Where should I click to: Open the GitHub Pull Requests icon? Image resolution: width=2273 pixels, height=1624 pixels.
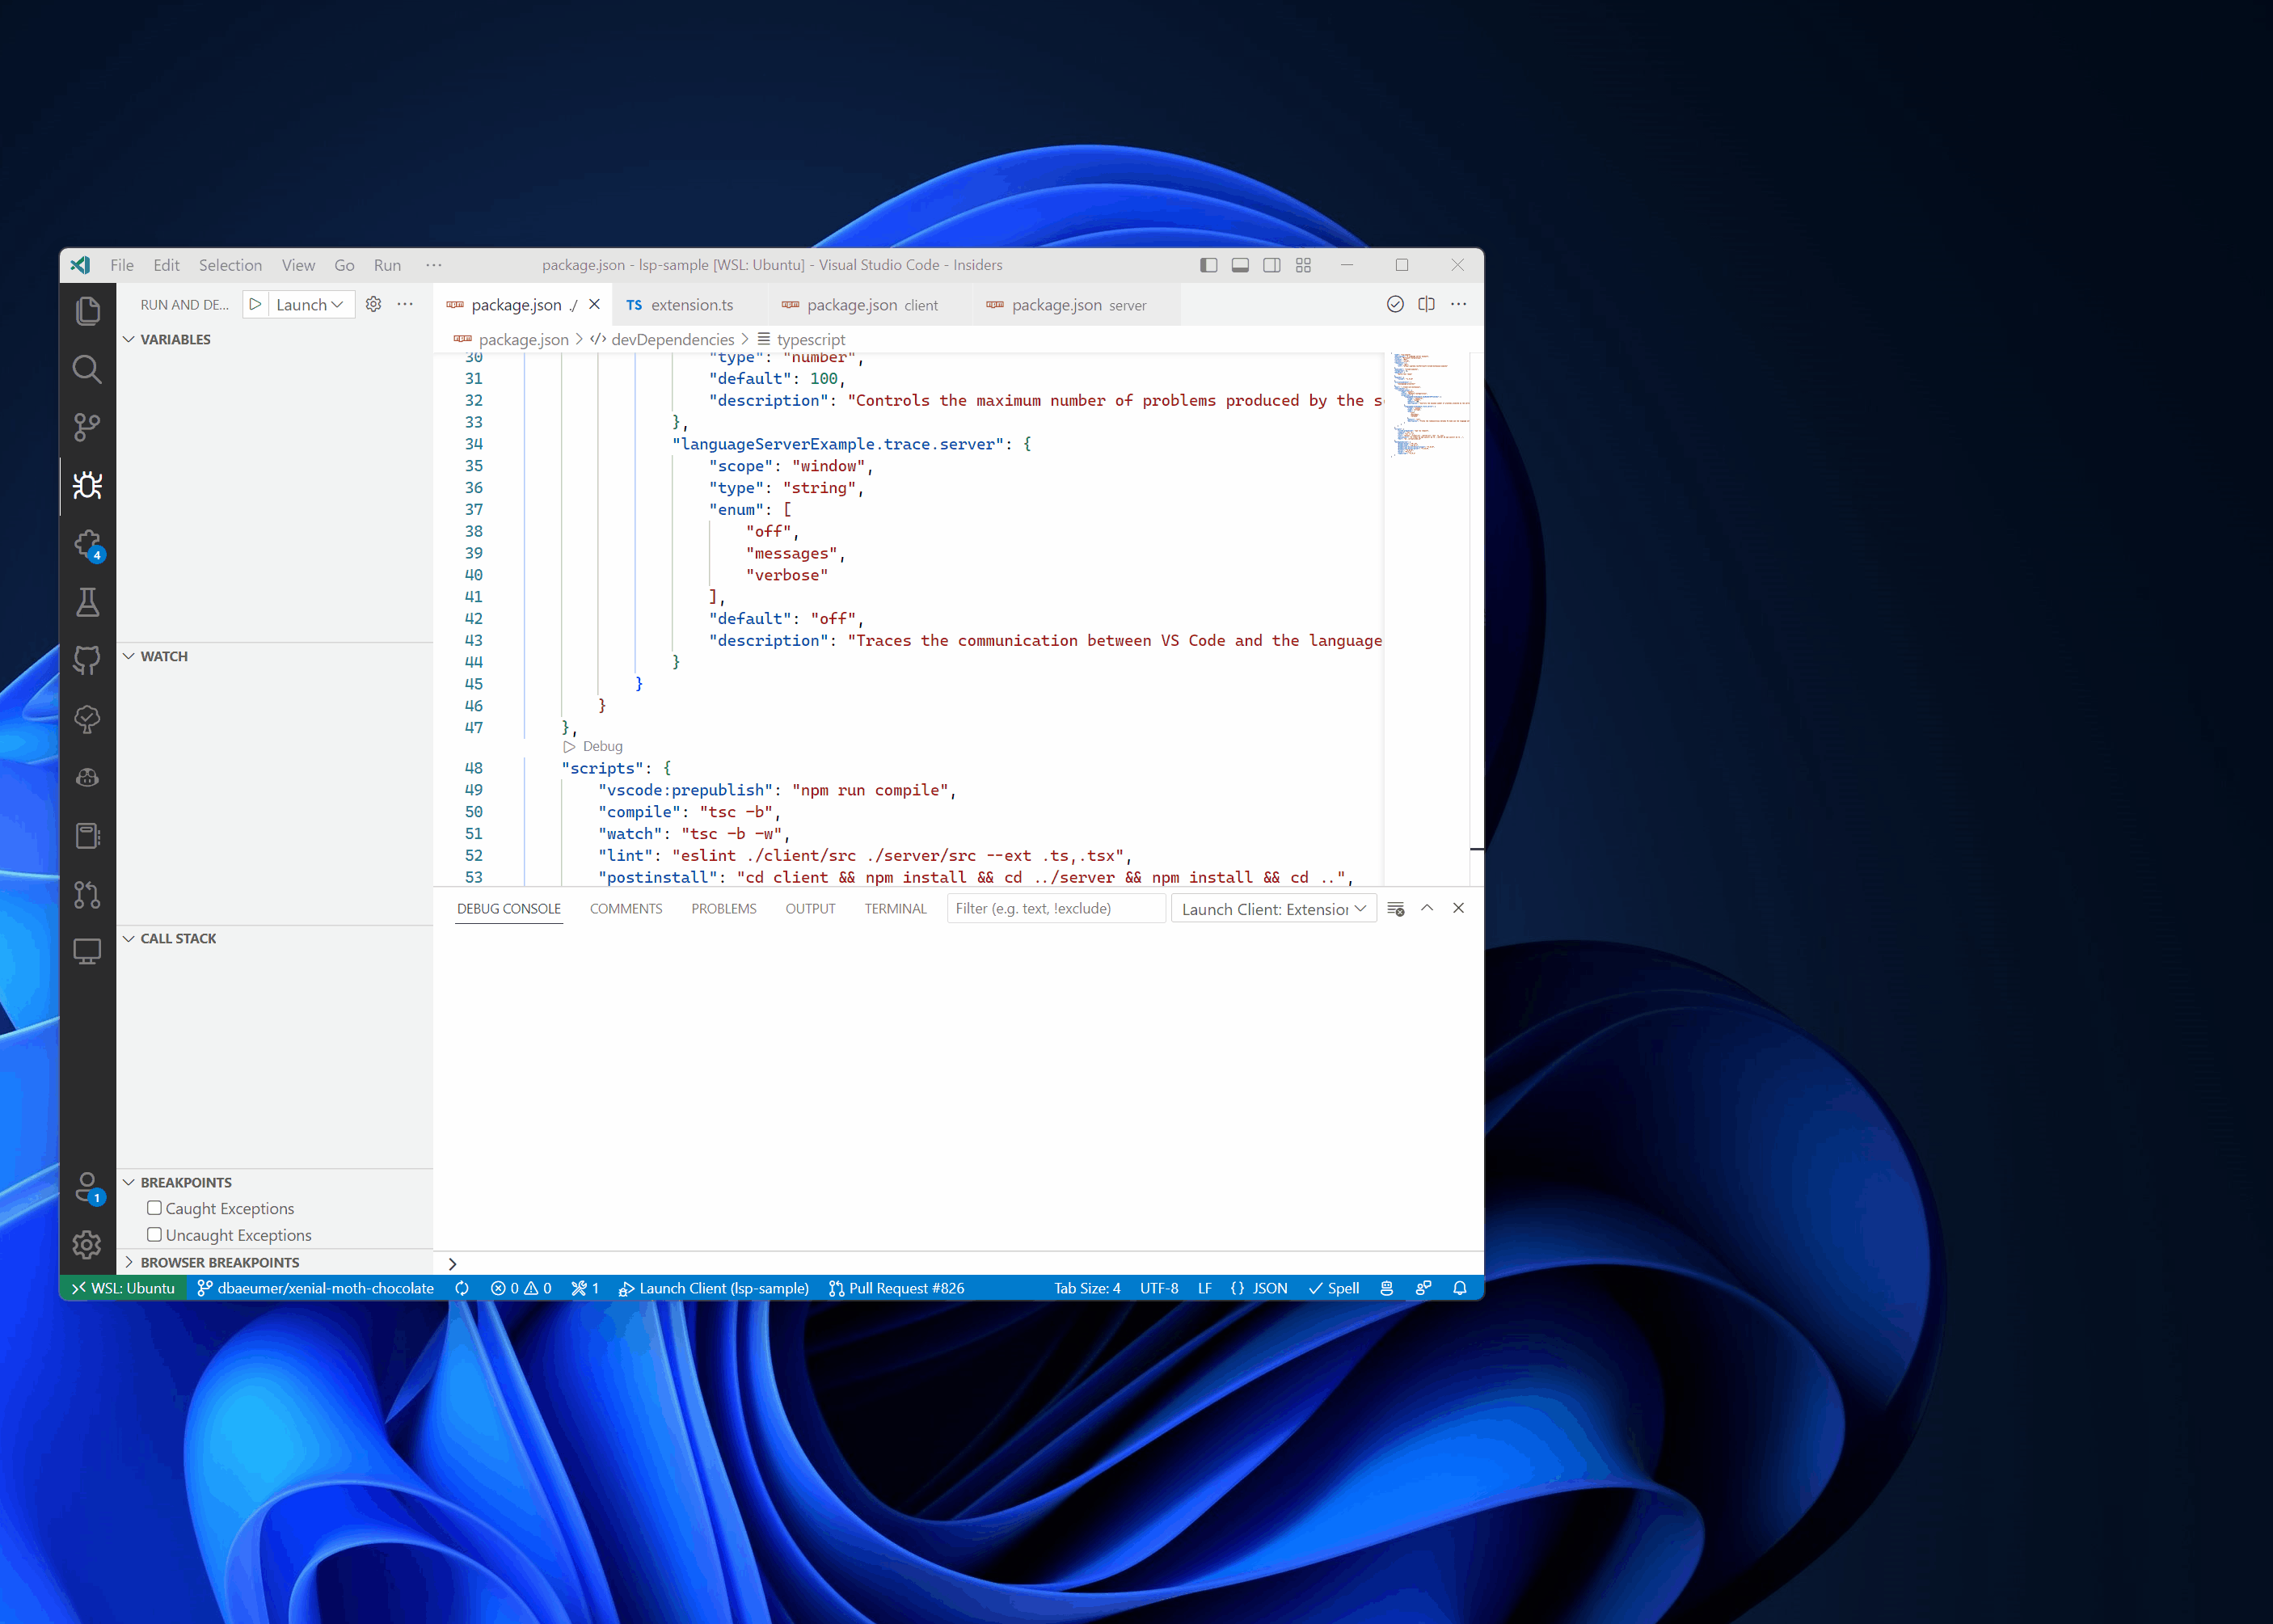[x=87, y=894]
